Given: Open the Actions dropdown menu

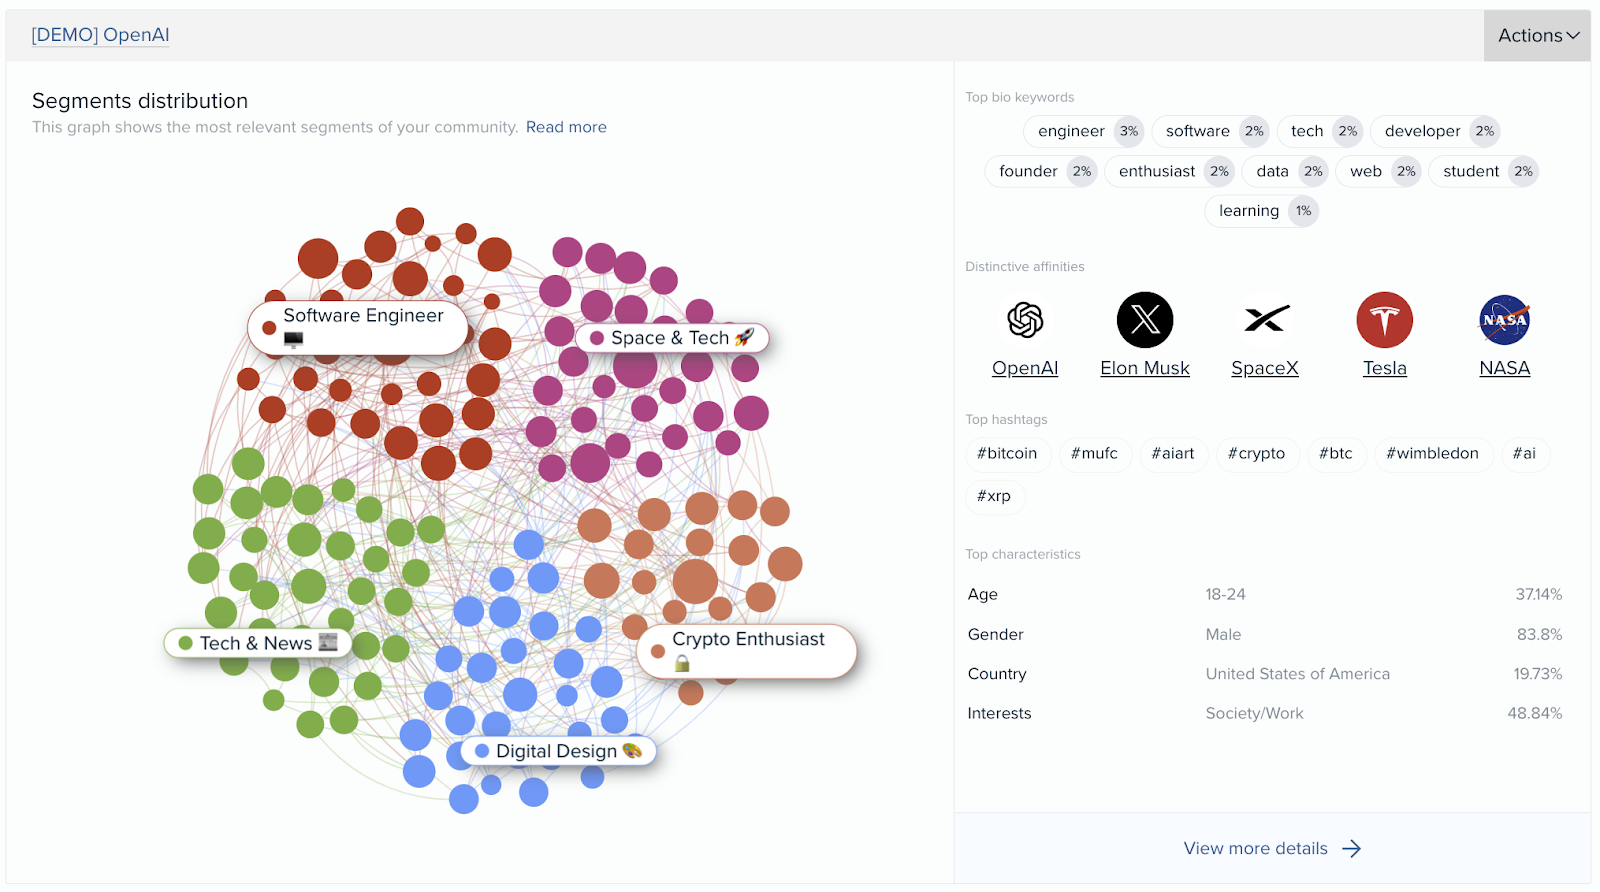Looking at the screenshot, I should coord(1537,36).
